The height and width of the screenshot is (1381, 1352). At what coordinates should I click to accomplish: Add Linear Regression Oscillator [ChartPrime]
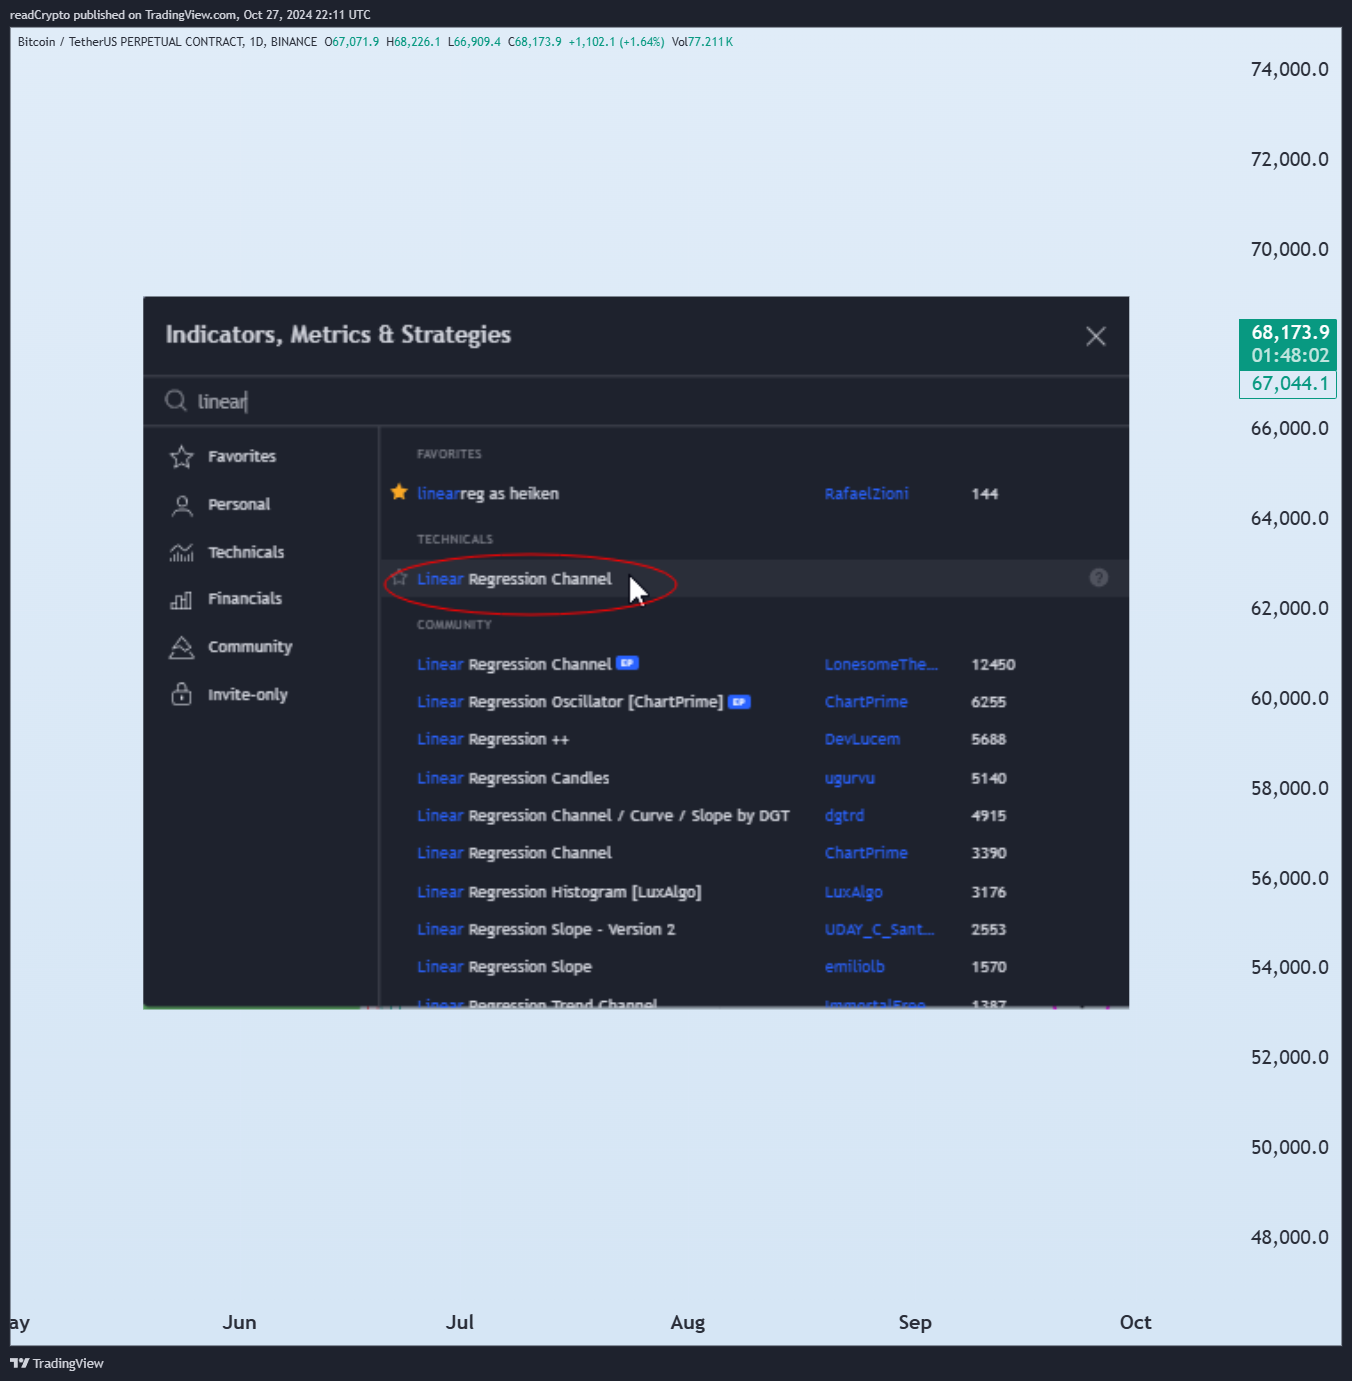570,702
